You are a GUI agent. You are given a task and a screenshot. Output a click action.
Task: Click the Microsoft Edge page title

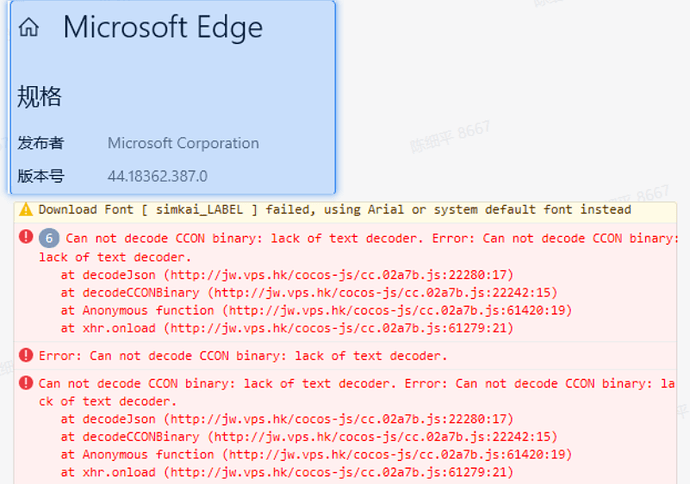163,27
